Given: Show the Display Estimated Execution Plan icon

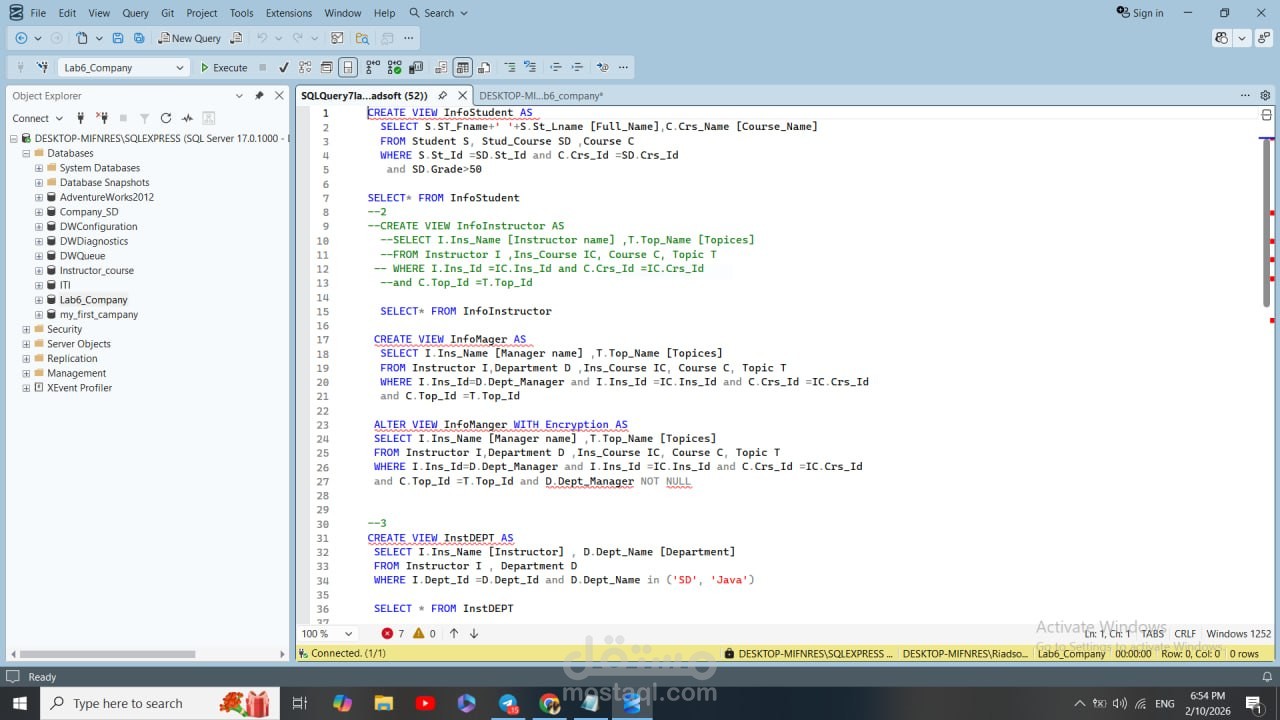Looking at the screenshot, I should point(305,68).
